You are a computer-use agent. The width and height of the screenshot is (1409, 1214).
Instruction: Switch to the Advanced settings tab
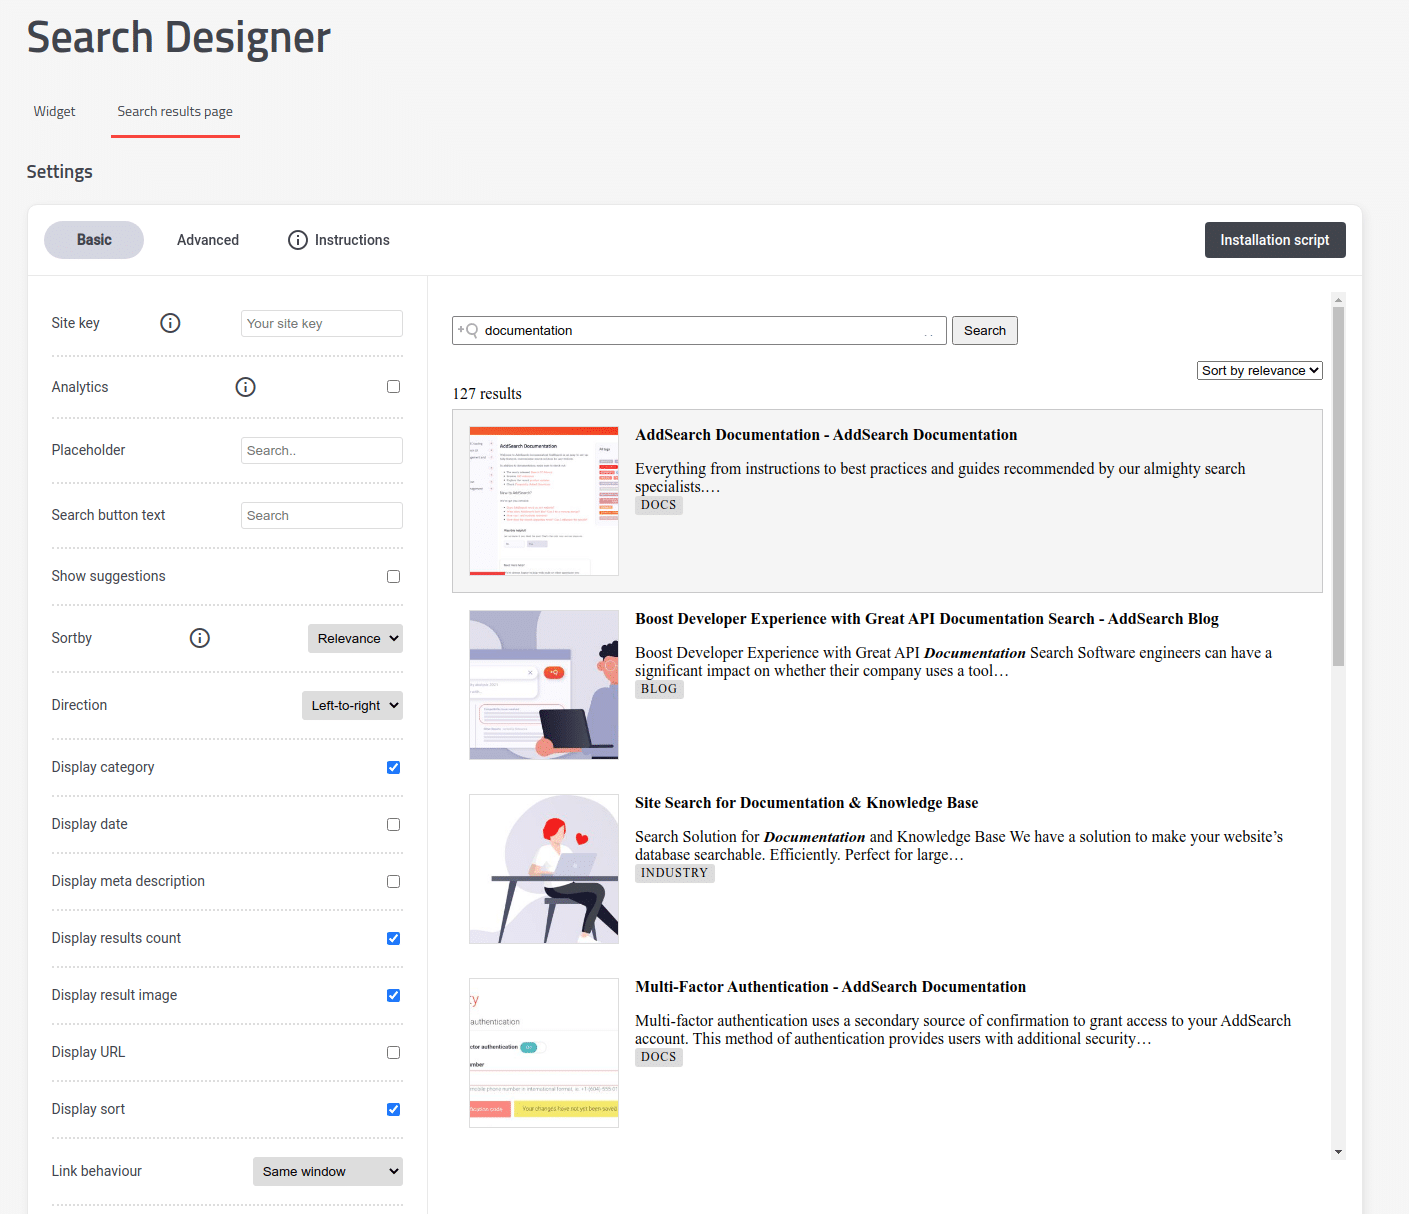point(208,240)
